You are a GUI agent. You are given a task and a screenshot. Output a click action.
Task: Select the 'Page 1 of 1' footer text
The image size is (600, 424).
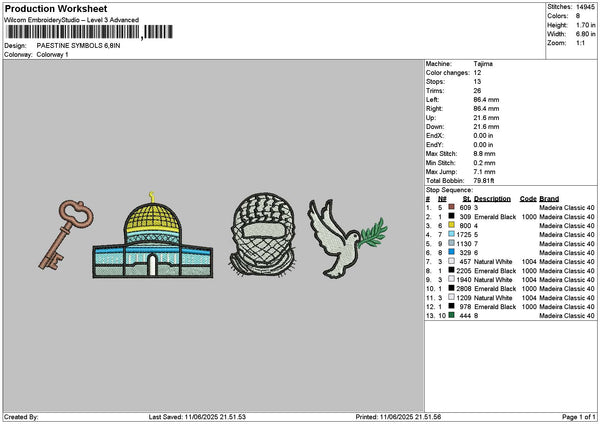tap(579, 417)
